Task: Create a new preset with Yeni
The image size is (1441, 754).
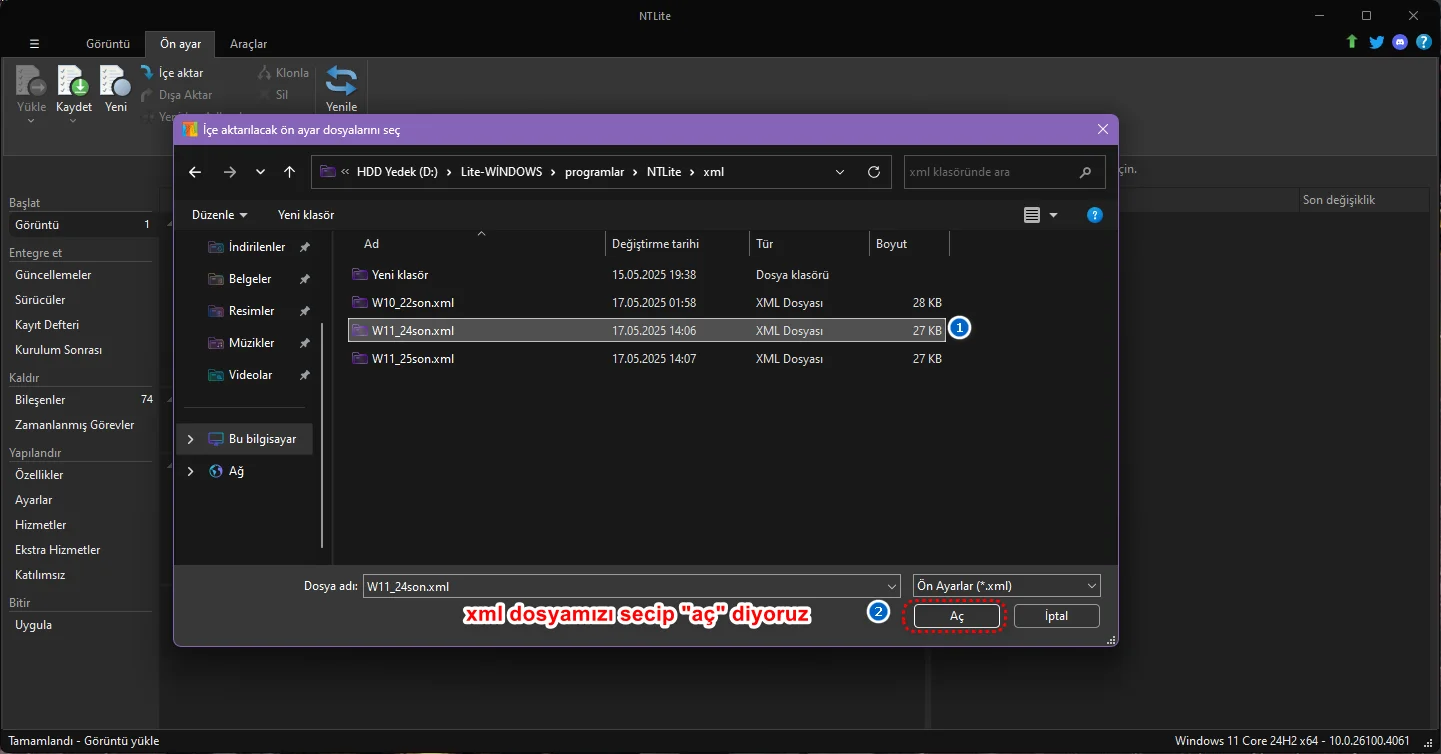Action: click(x=116, y=82)
